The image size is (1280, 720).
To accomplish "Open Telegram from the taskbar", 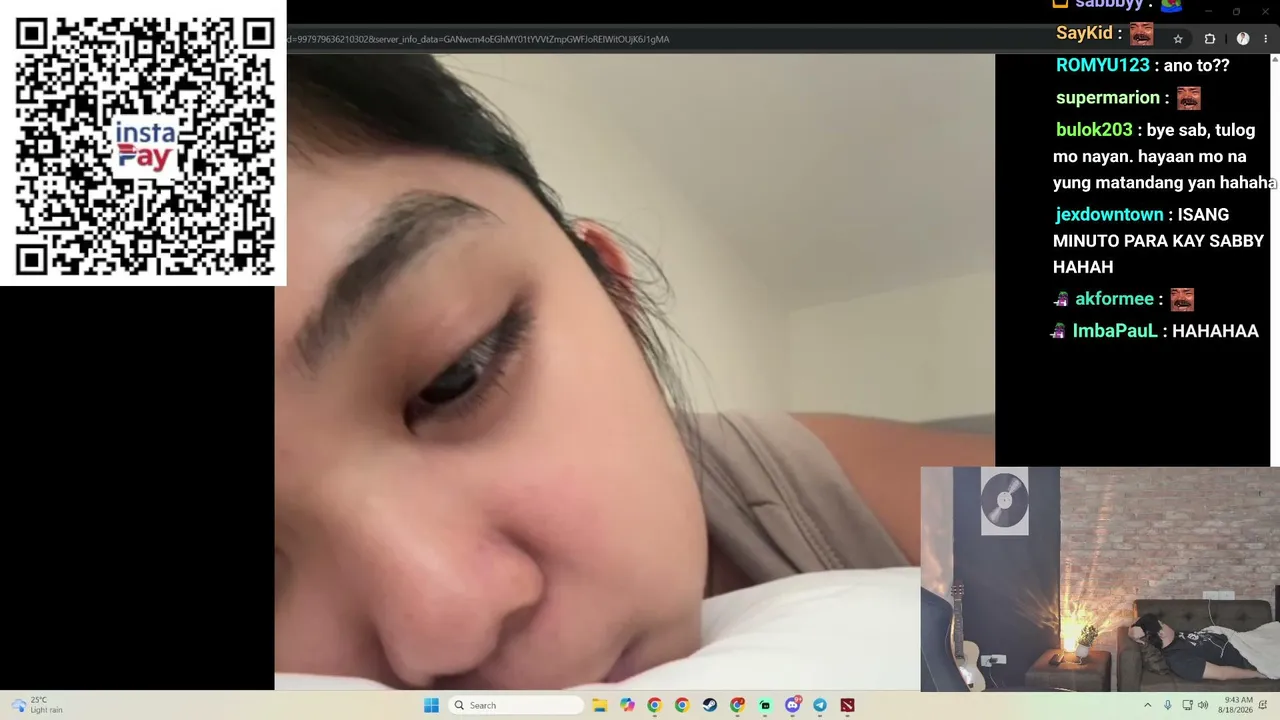I will (820, 705).
